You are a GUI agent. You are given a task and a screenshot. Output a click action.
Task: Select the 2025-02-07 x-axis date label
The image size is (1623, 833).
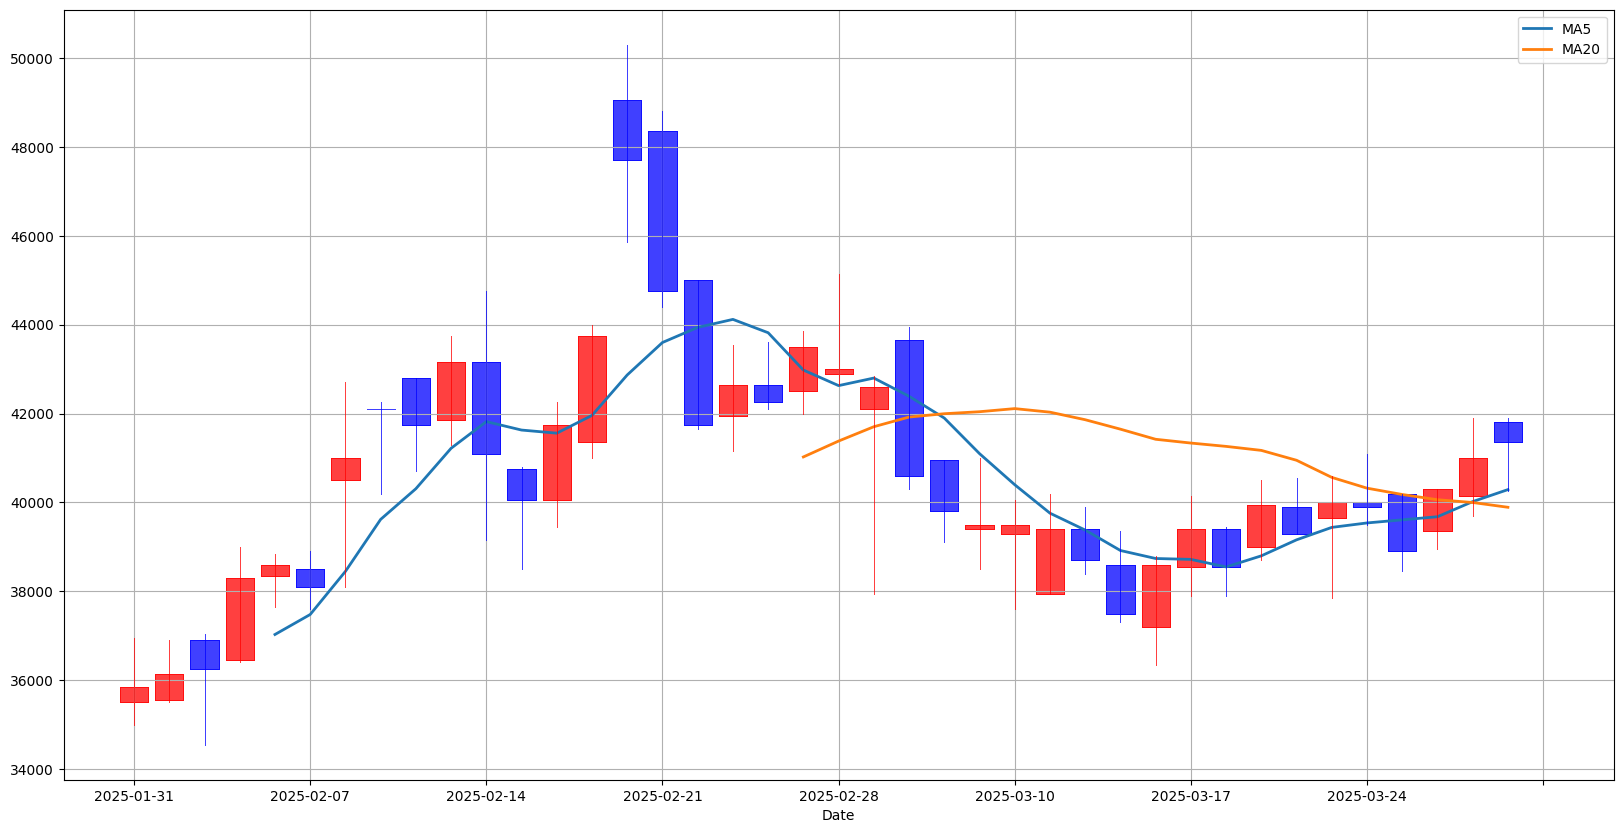pos(310,797)
